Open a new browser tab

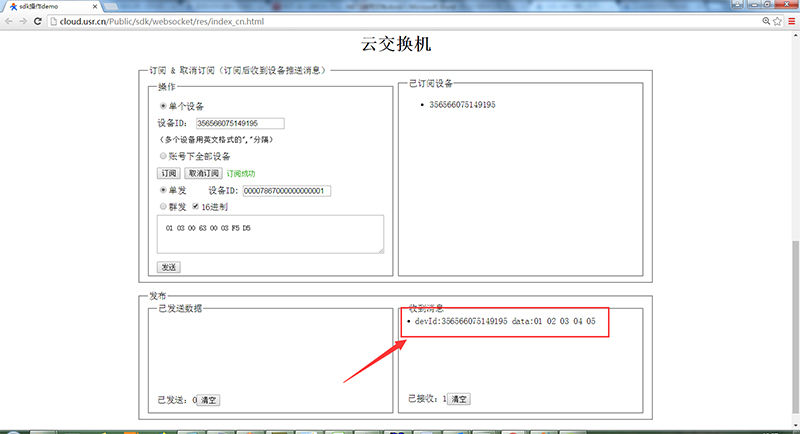pyautogui.click(x=110, y=7)
